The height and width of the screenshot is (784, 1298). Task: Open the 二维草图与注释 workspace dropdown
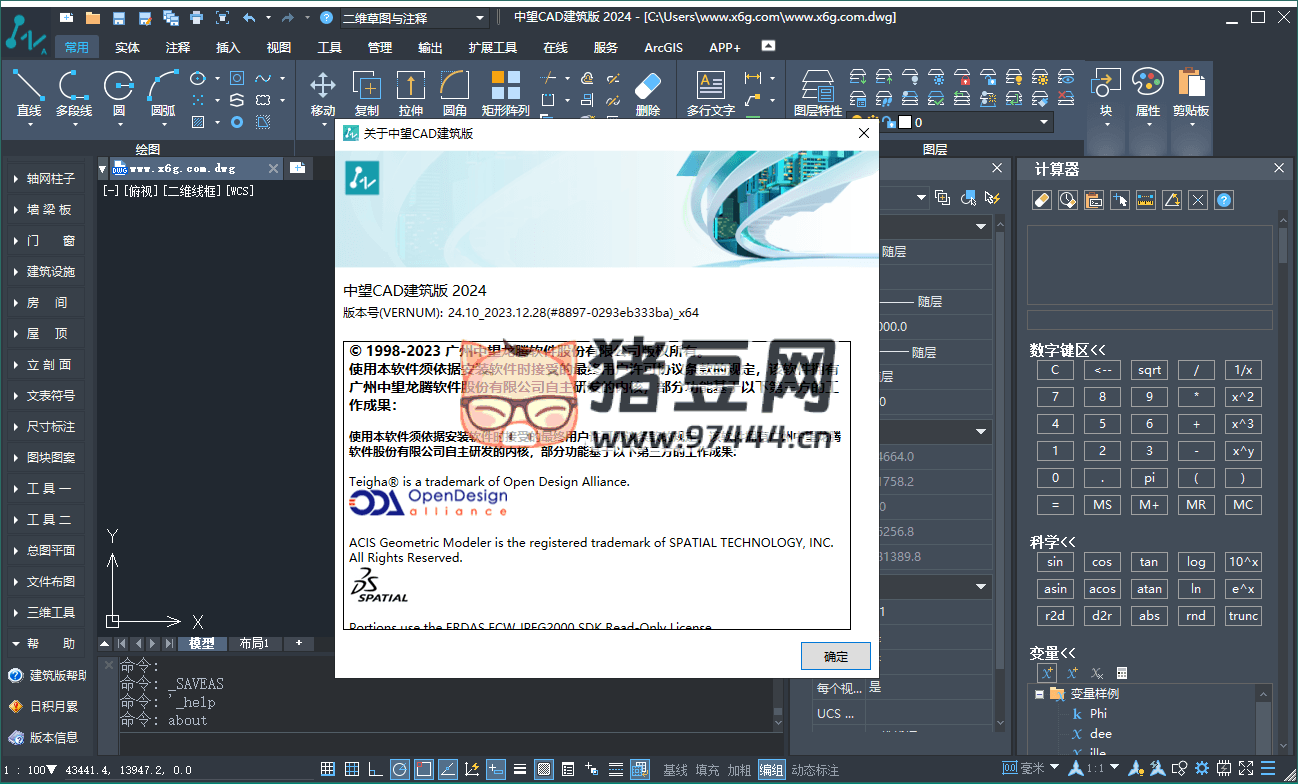(413, 18)
